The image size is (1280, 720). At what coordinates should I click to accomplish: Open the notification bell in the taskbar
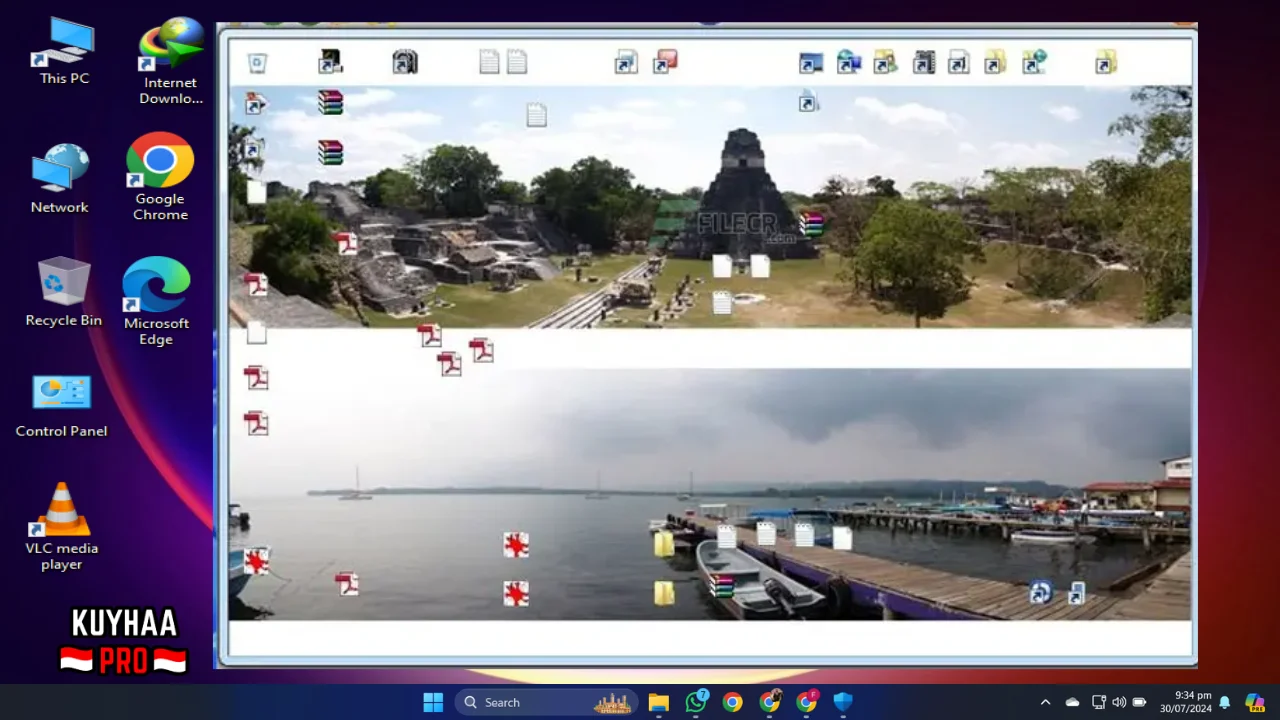coord(1224,702)
